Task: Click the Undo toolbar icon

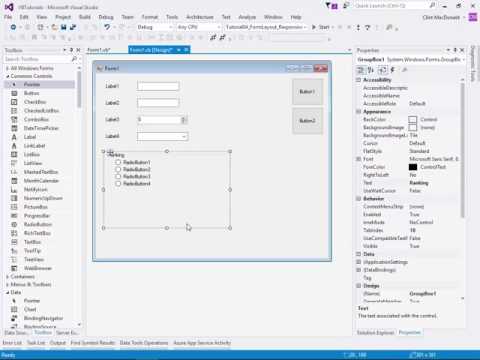Action: (107, 27)
